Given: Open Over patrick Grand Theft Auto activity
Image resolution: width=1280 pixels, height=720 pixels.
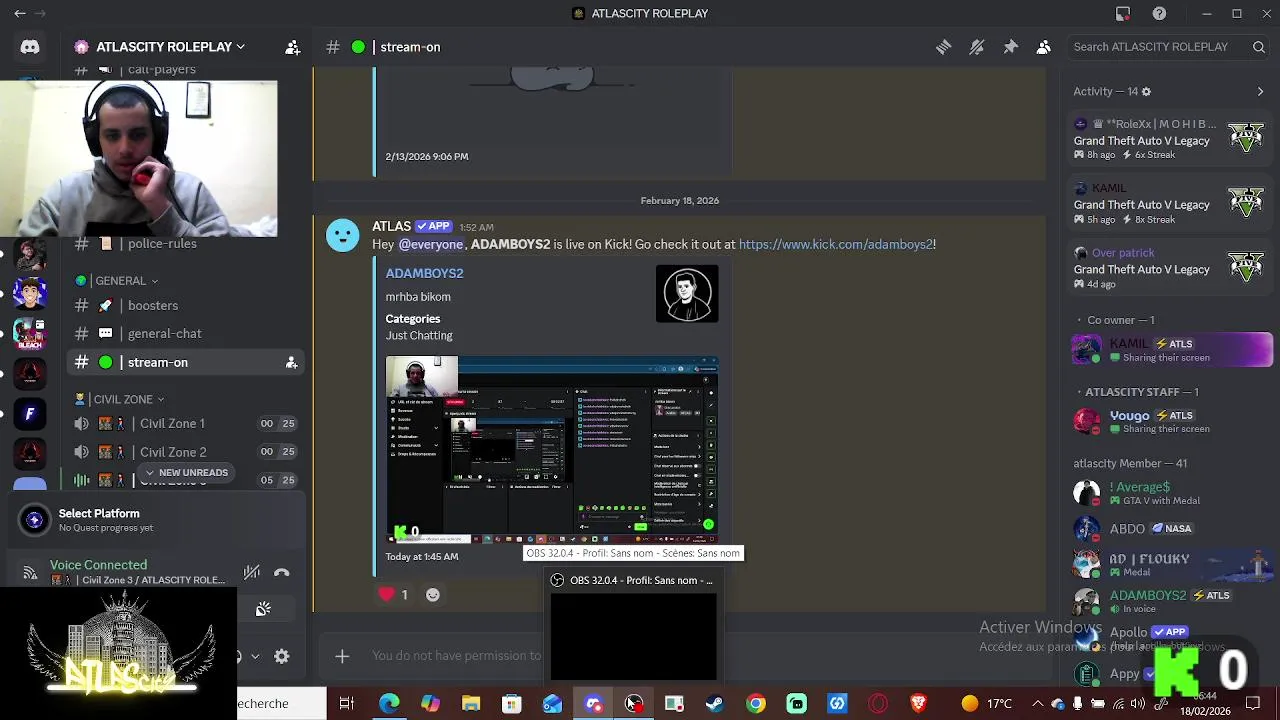Looking at the screenshot, I should click(x=1170, y=268).
